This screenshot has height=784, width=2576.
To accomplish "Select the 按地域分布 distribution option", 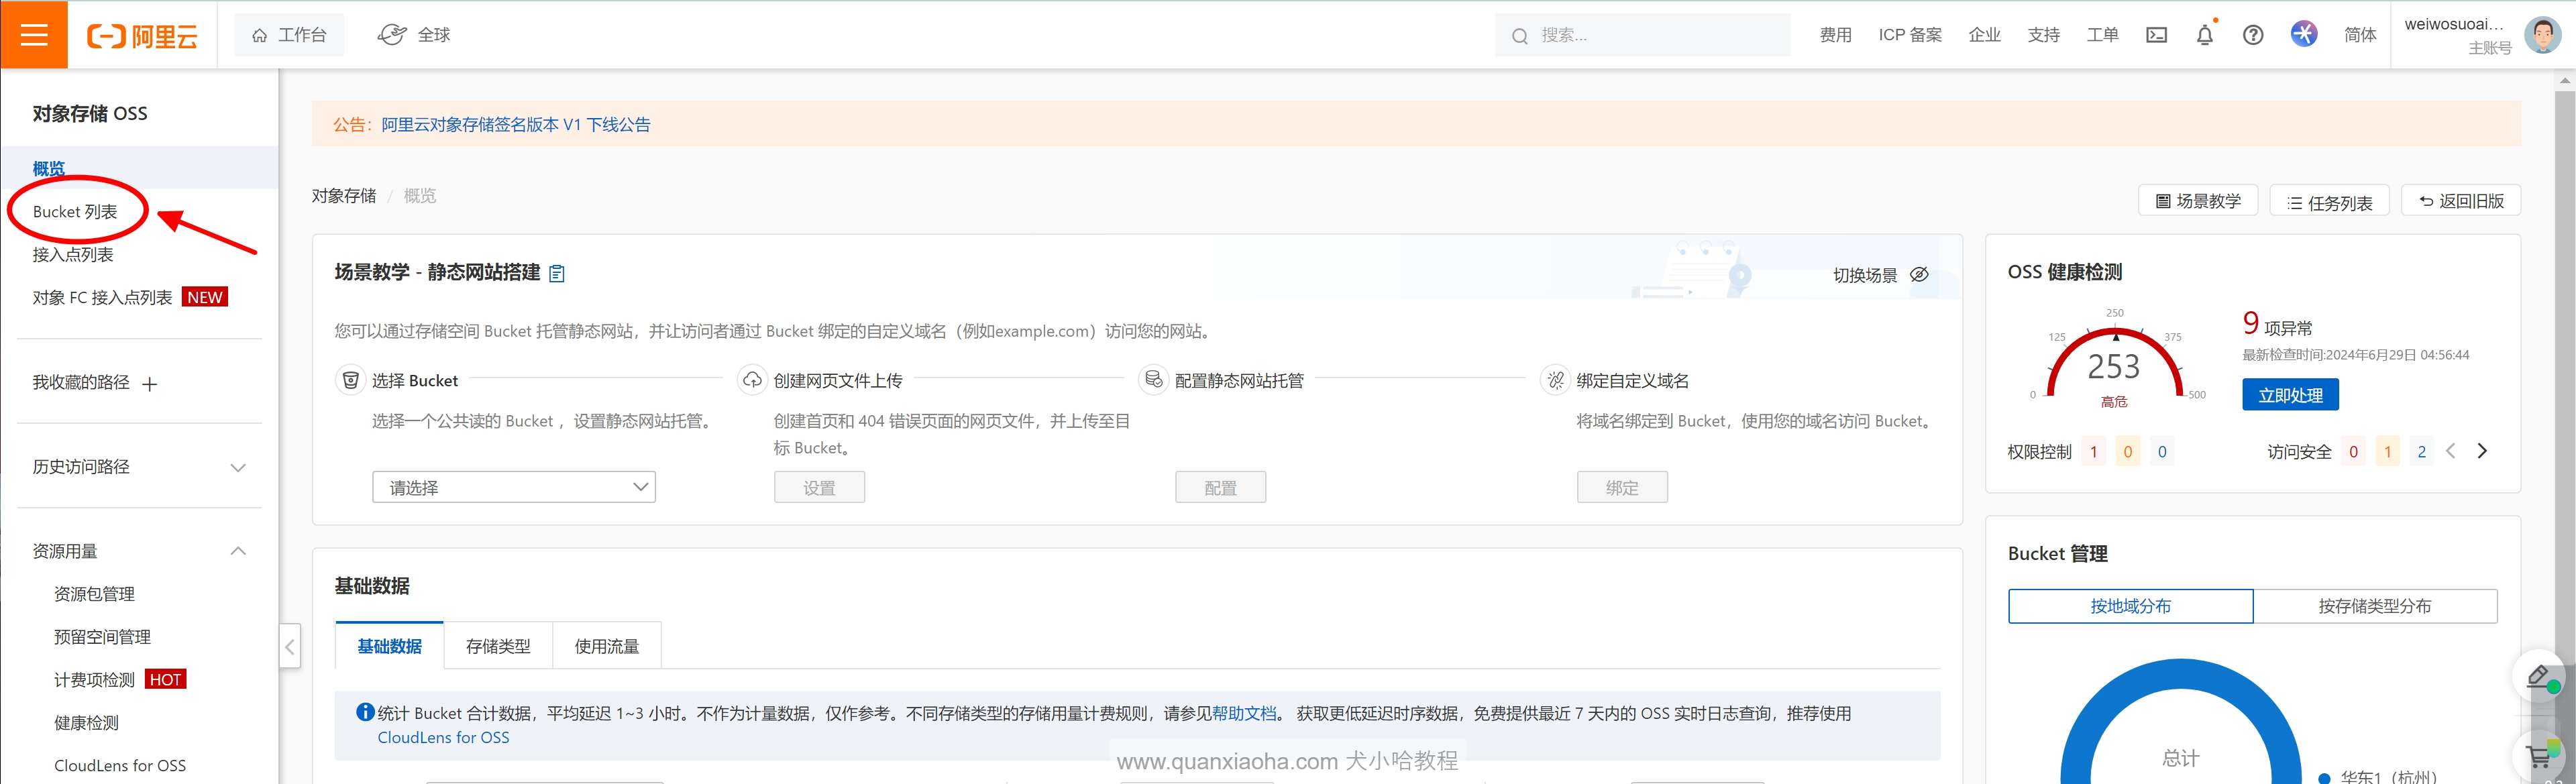I will pyautogui.click(x=2130, y=606).
